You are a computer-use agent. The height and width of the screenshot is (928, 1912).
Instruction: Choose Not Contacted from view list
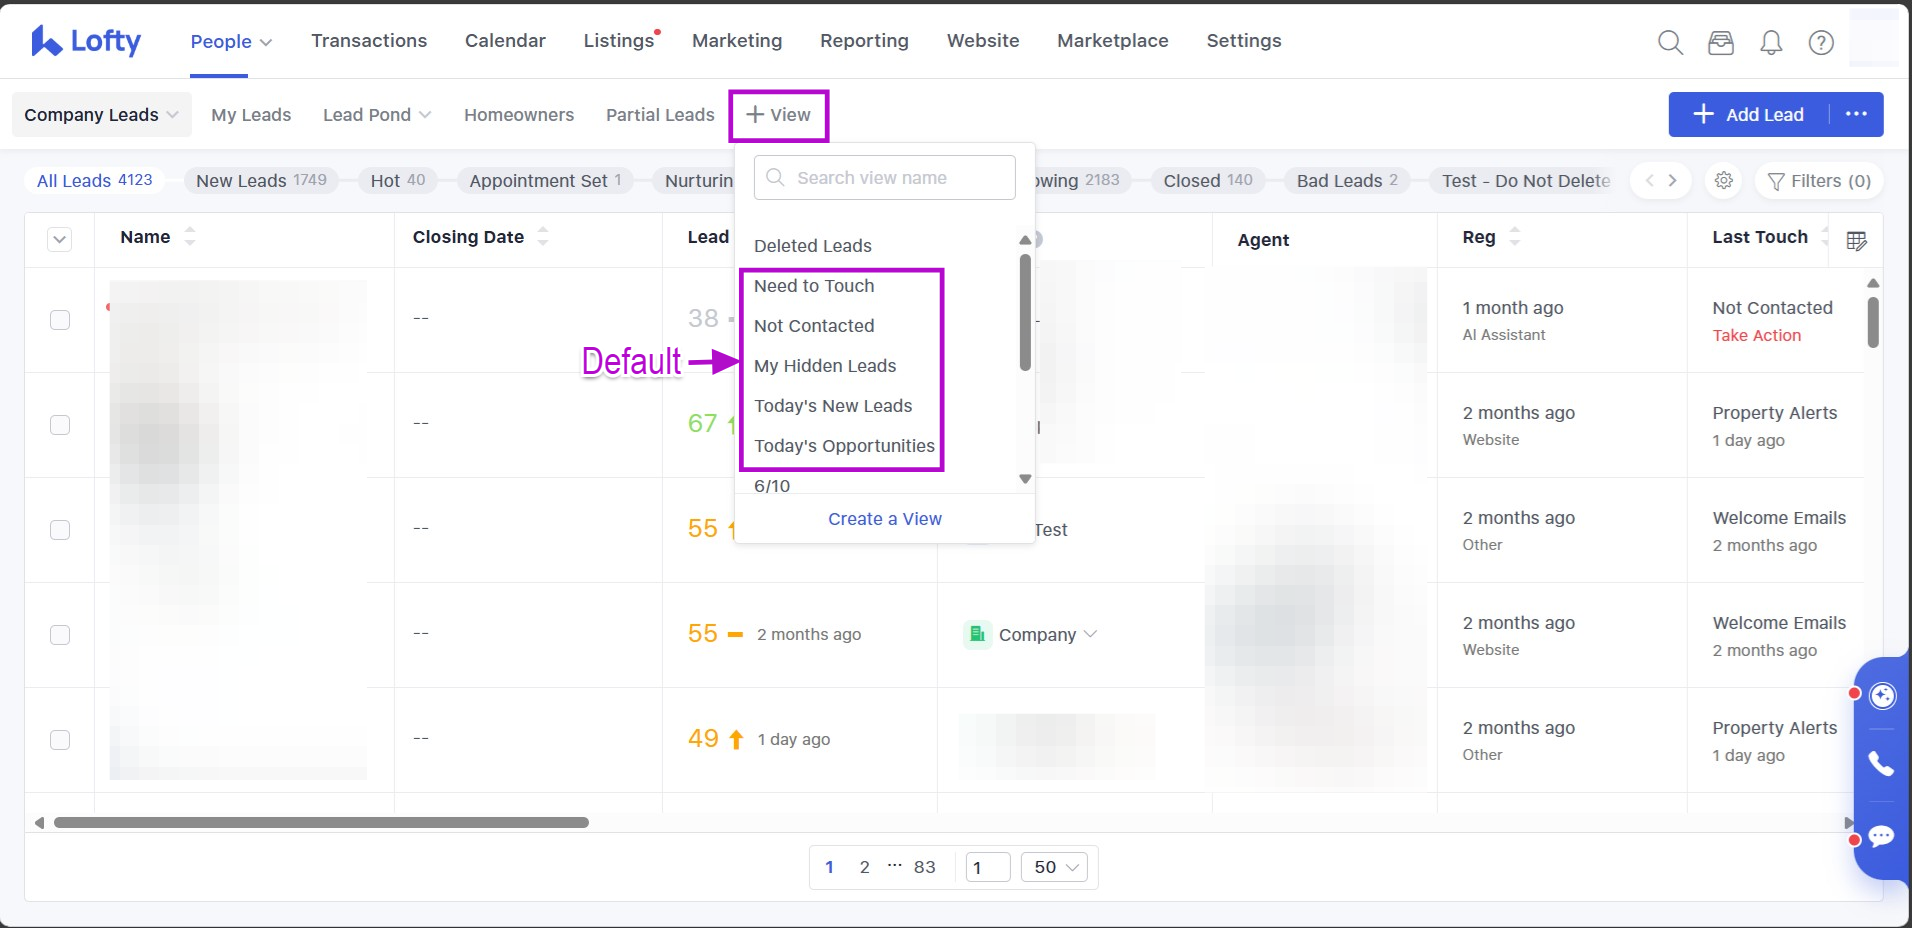pos(814,326)
